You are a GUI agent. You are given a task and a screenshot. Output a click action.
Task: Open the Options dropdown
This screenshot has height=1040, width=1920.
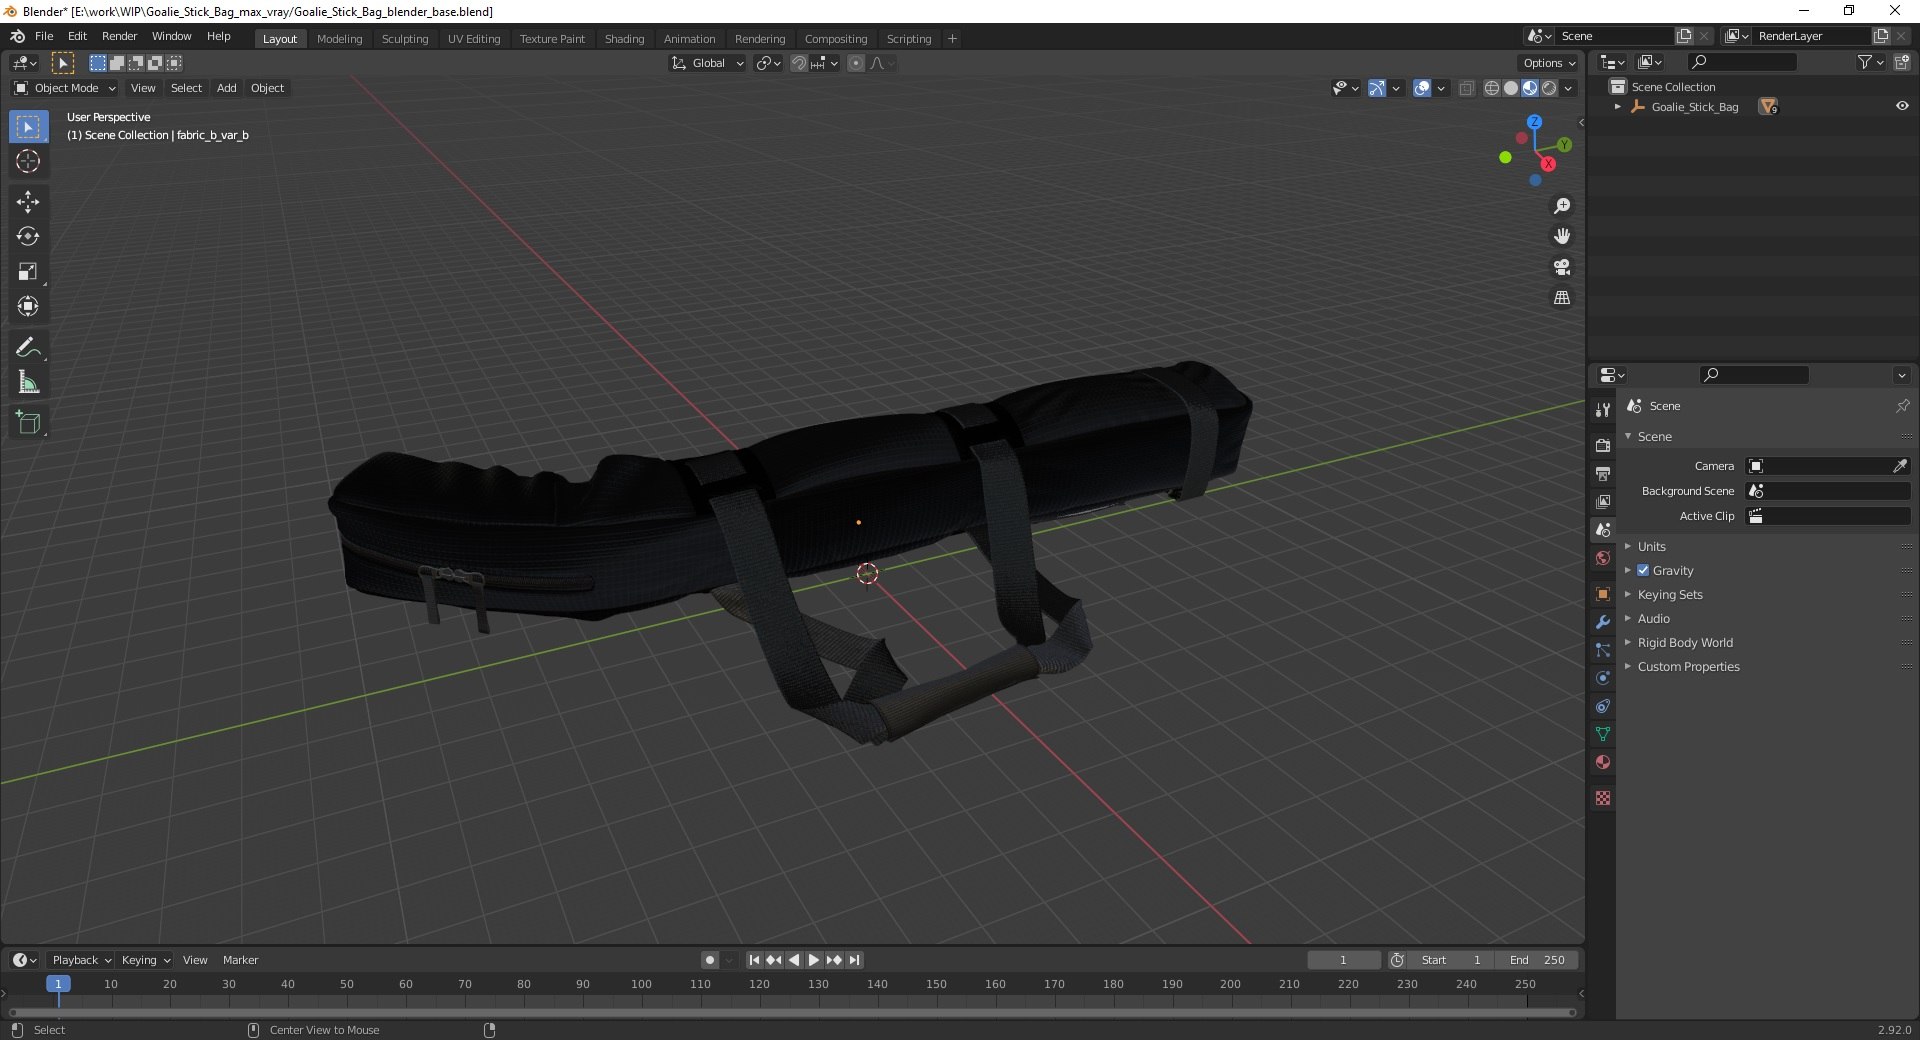(1548, 63)
